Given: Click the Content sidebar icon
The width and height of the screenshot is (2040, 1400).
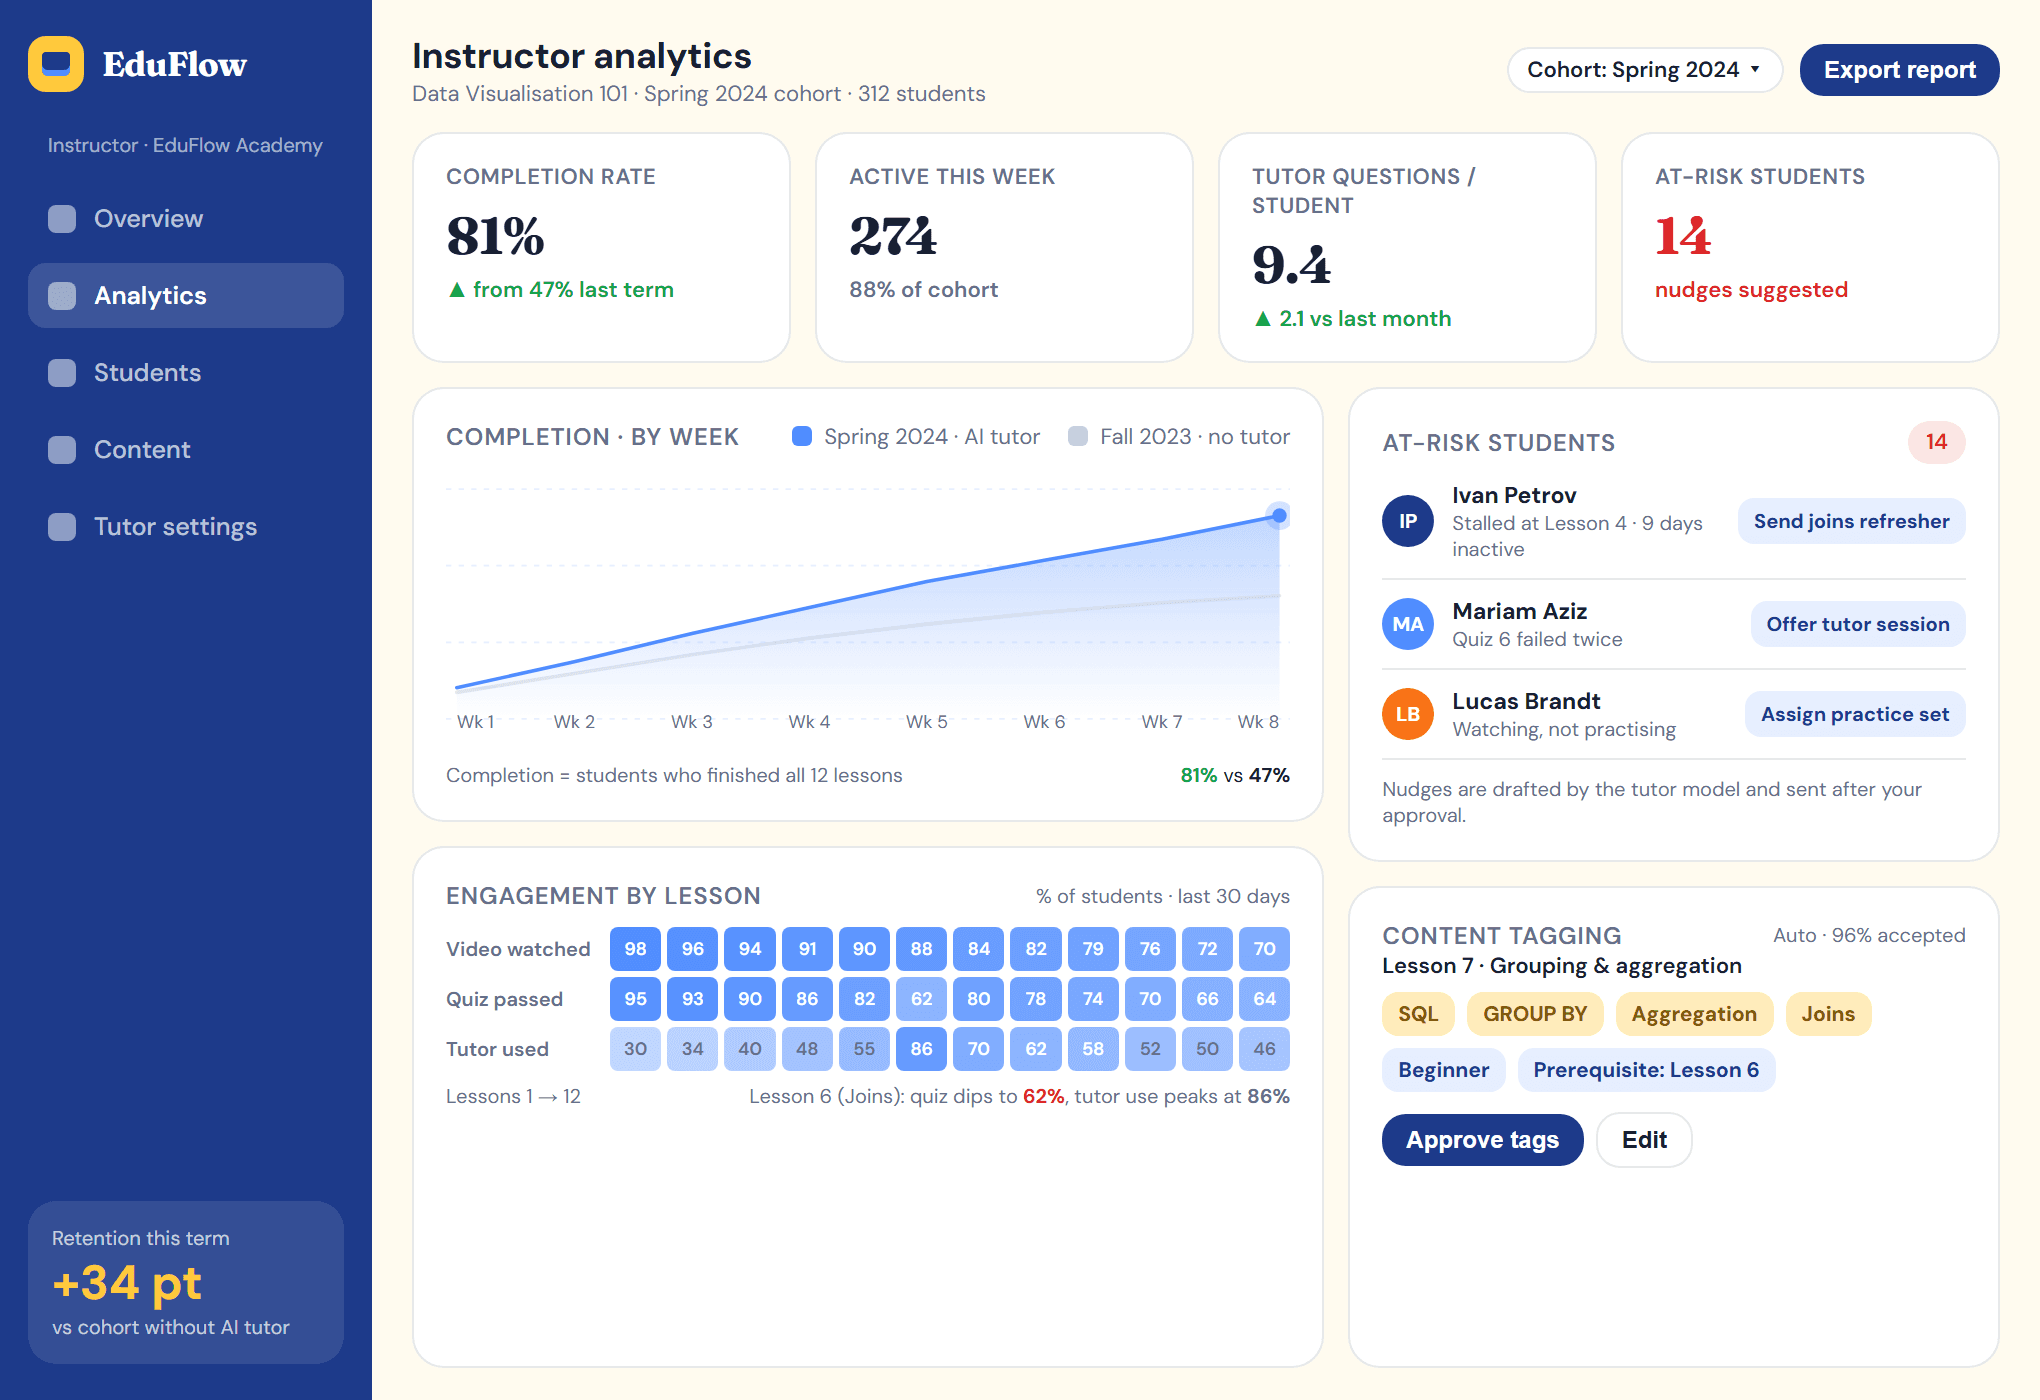Looking at the screenshot, I should click(62, 450).
